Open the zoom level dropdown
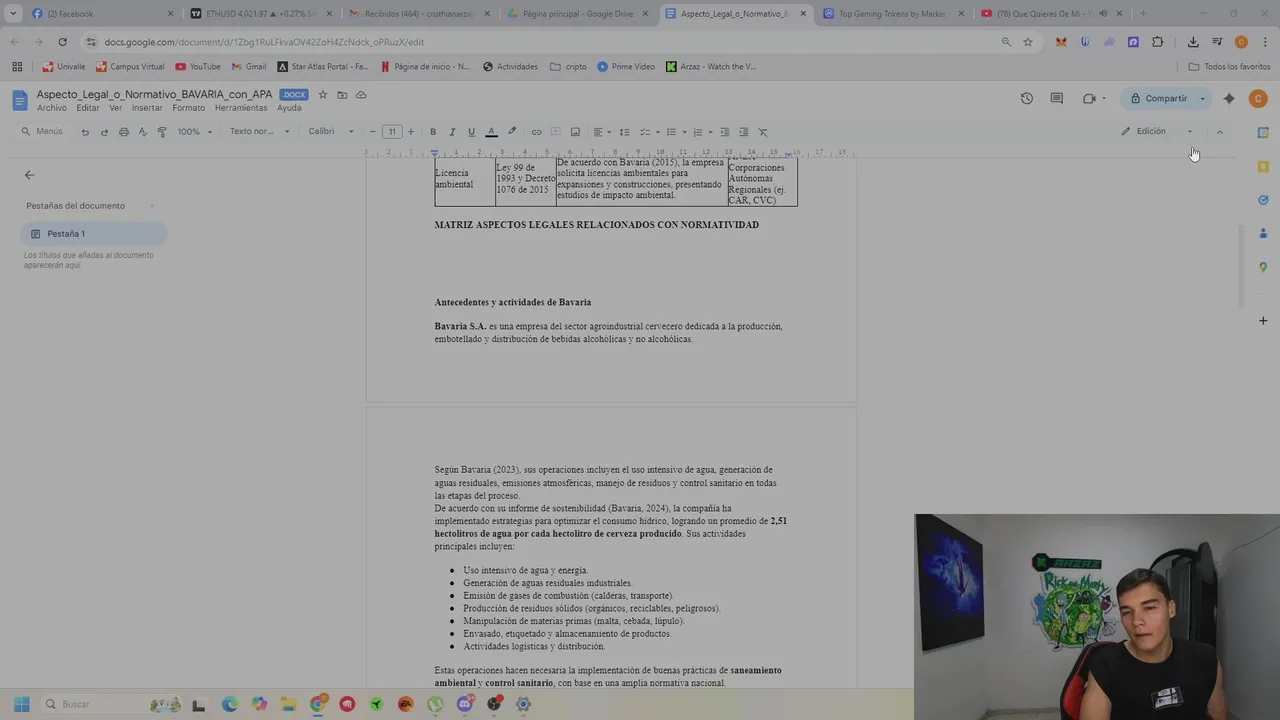The image size is (1280, 720). (193, 132)
